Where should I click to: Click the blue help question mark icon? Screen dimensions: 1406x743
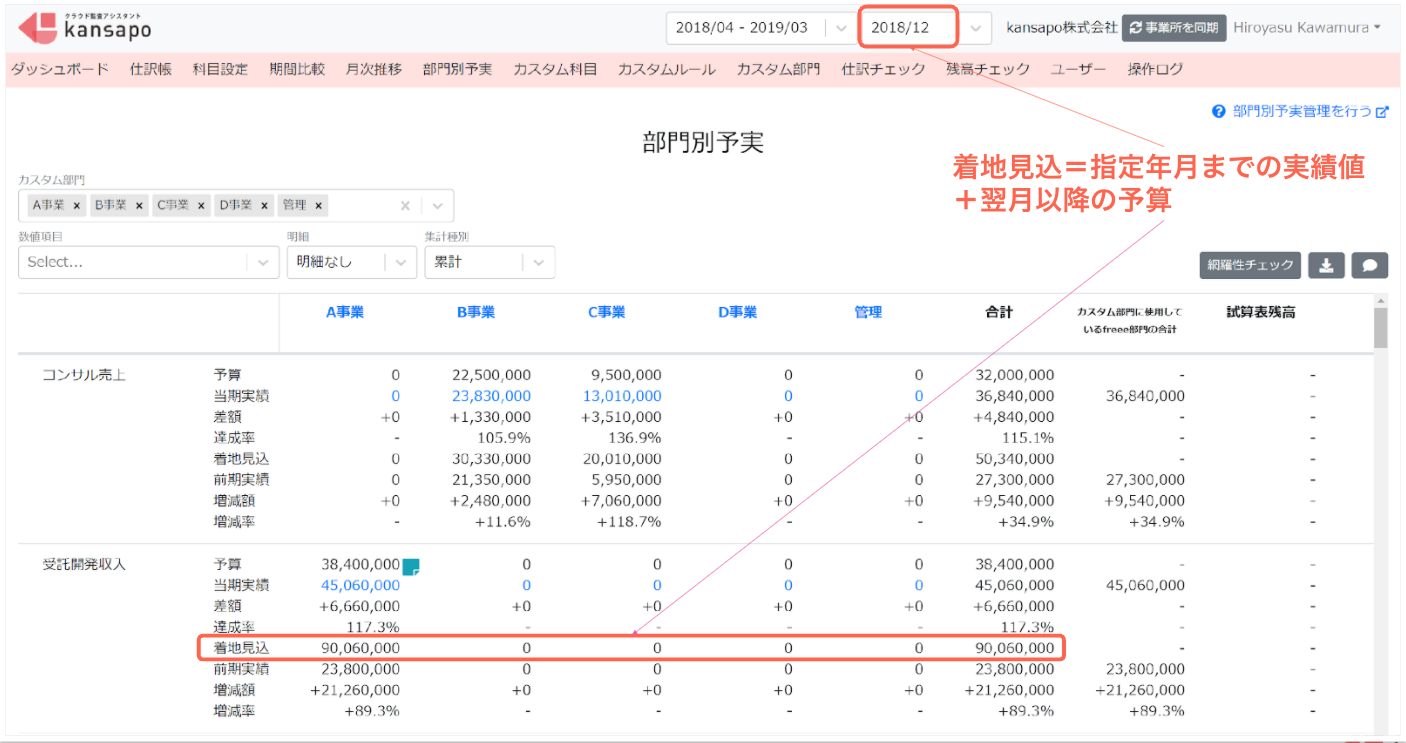pyautogui.click(x=1219, y=112)
